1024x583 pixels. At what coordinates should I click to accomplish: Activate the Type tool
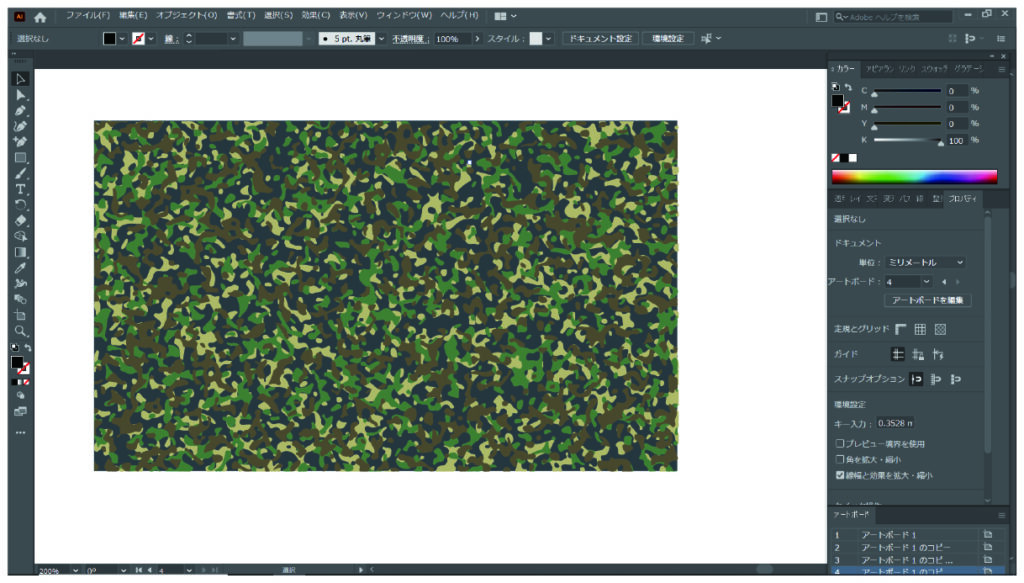(x=20, y=189)
